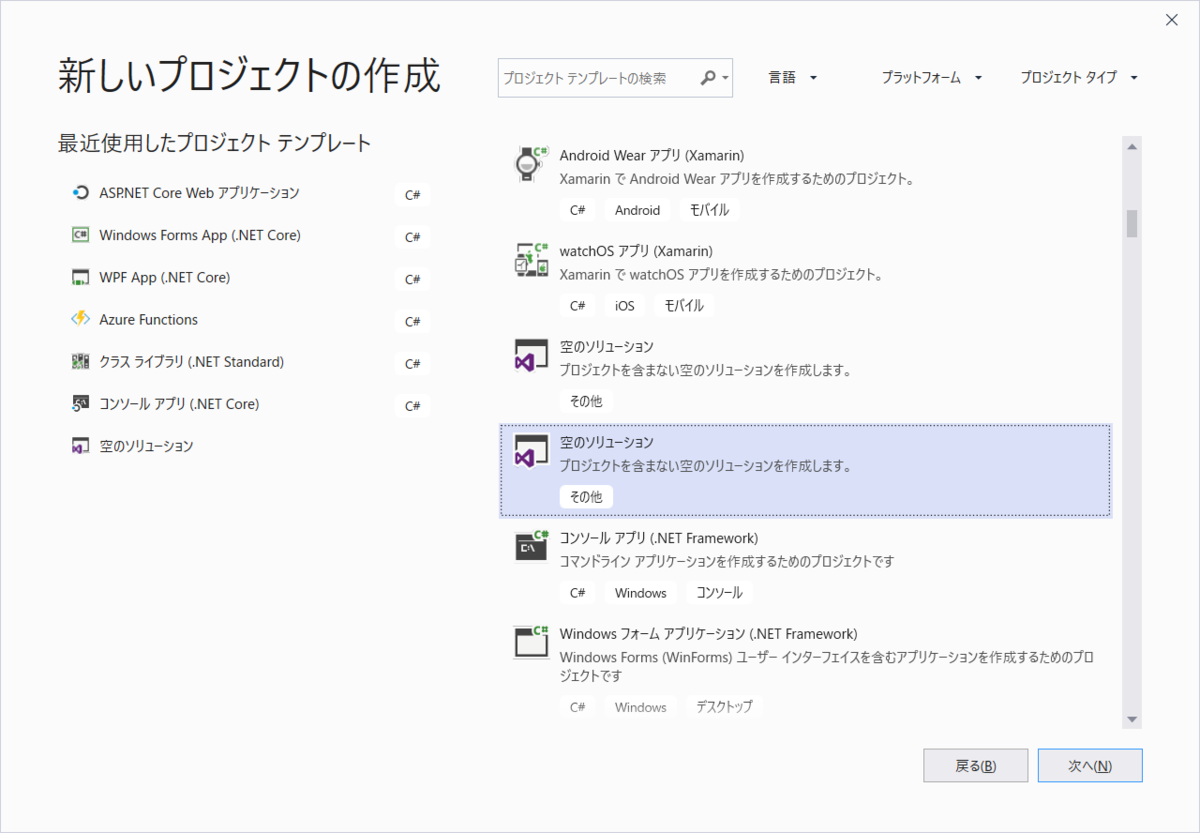Click the コンソール アプリ (.NET Framework) icon
The height and width of the screenshot is (833, 1200).
pyautogui.click(x=530, y=546)
